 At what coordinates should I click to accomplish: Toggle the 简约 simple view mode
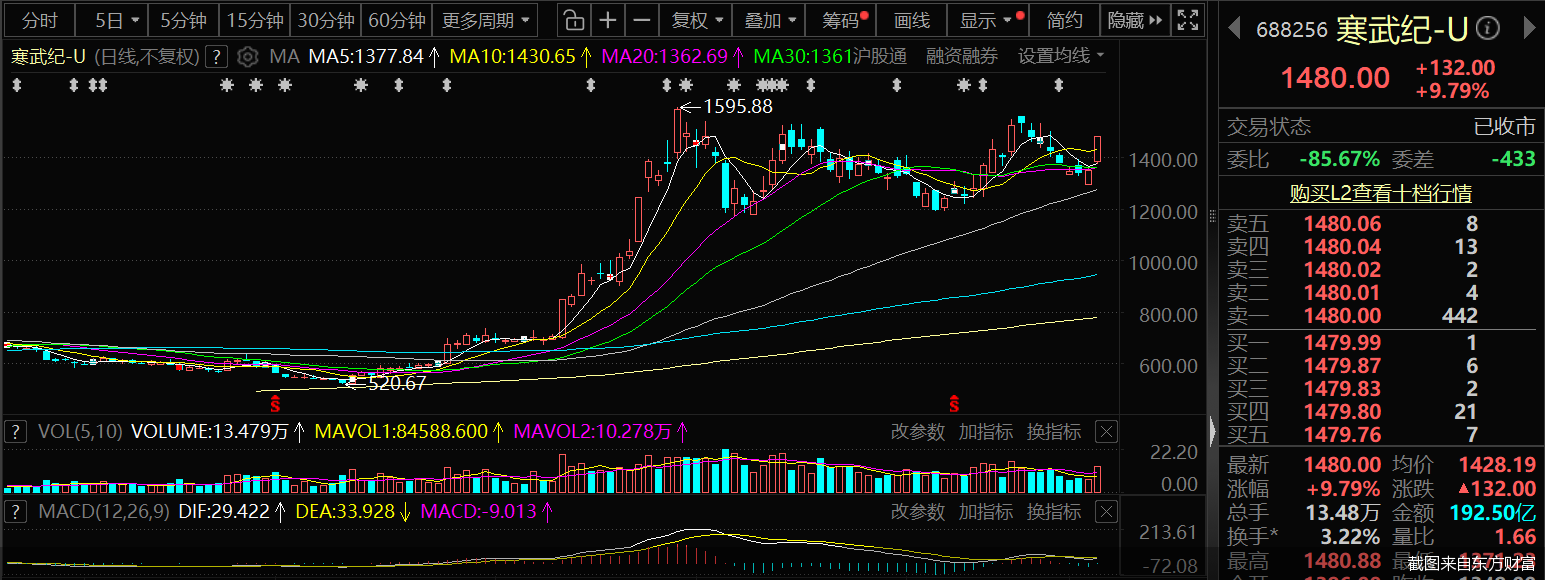pos(1064,20)
